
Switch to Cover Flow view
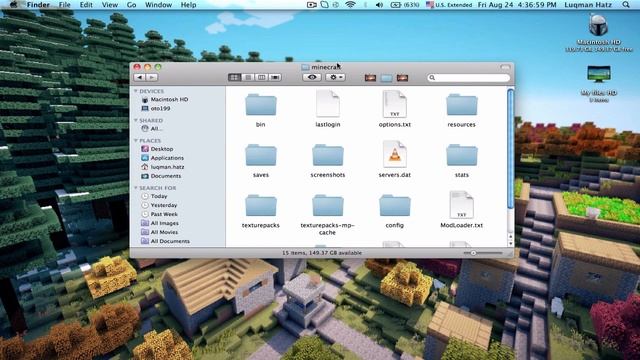point(275,77)
